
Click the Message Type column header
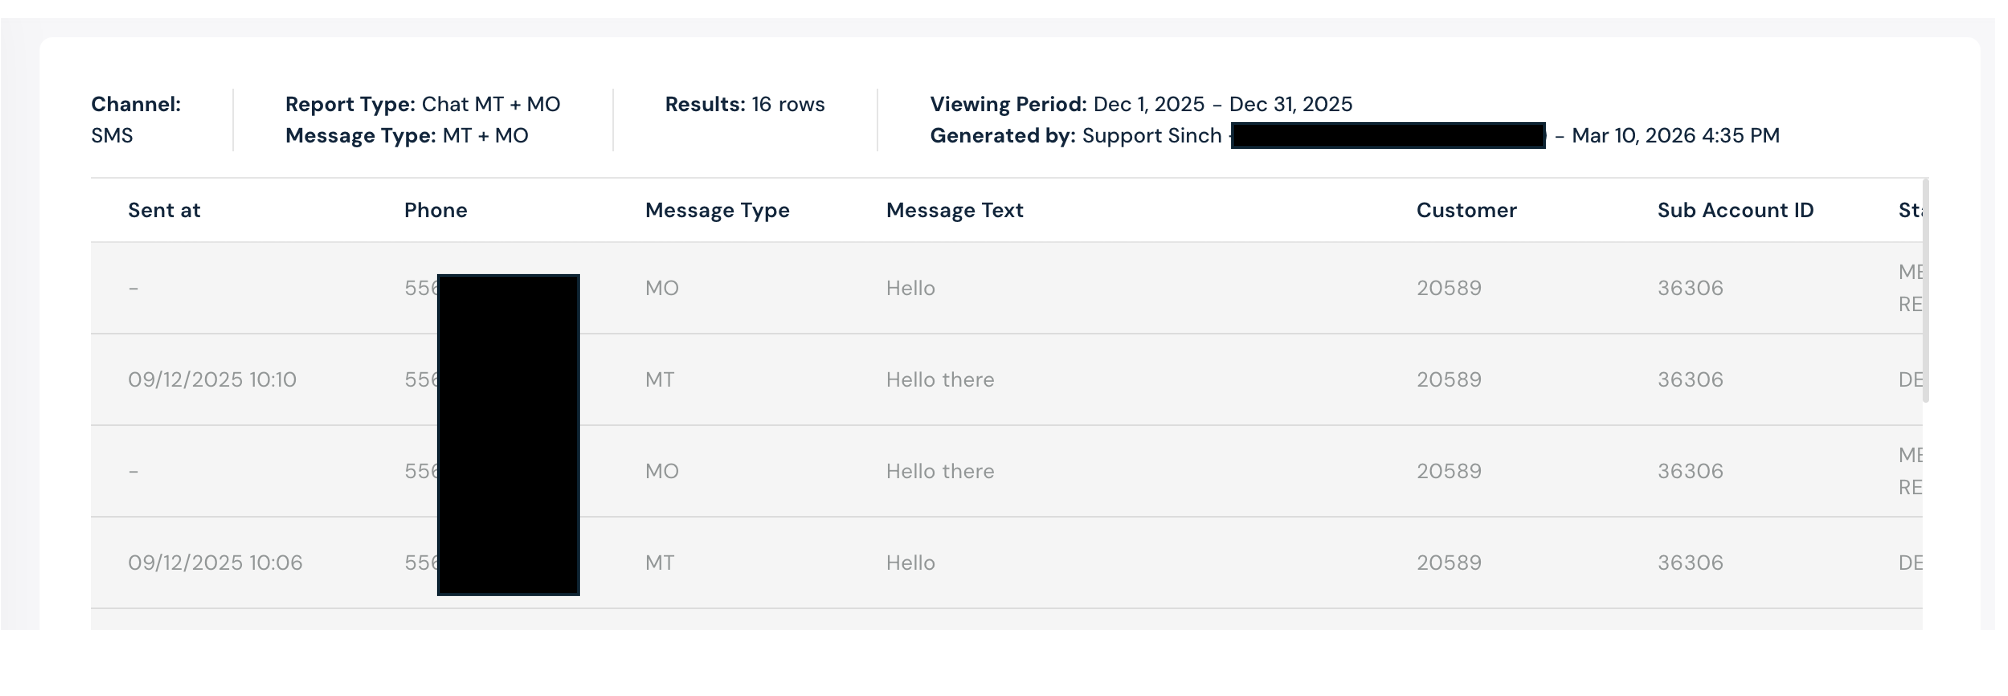click(717, 210)
